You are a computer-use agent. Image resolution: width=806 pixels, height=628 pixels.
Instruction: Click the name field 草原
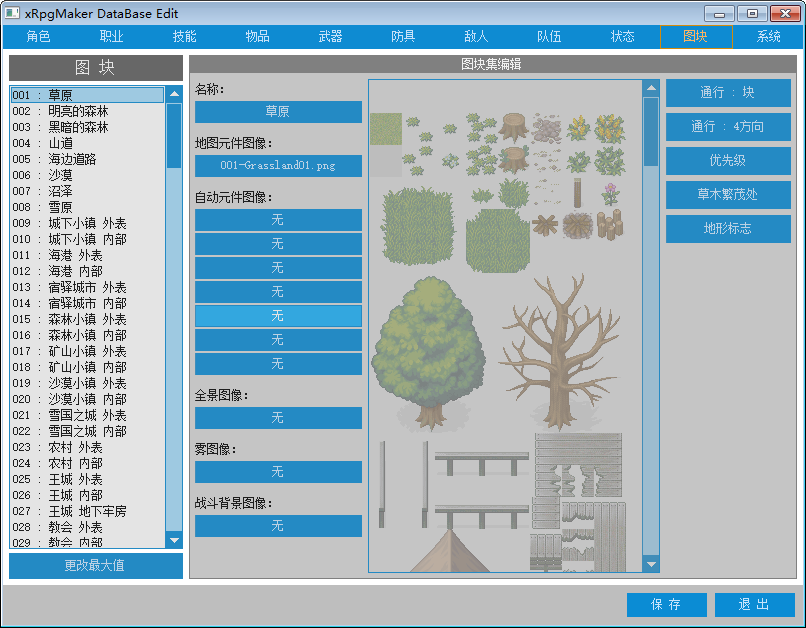(x=278, y=112)
